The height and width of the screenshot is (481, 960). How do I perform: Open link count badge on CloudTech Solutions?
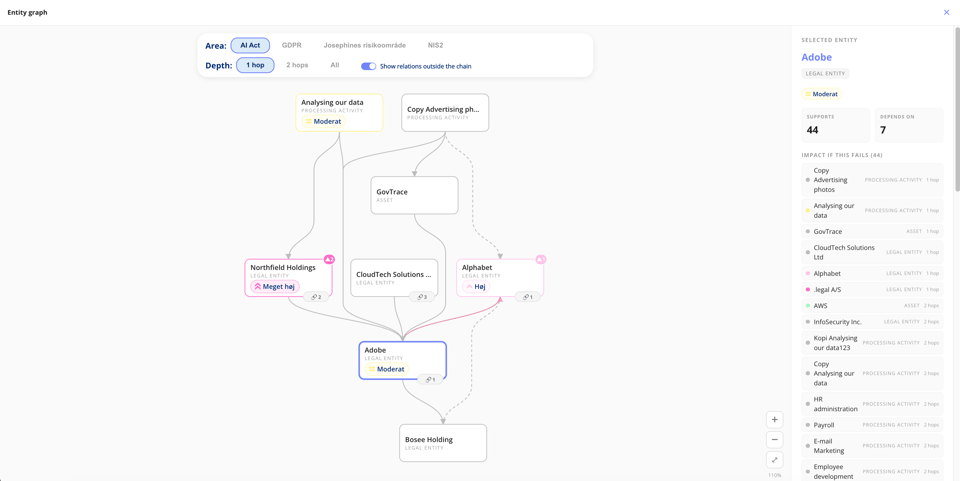tap(422, 297)
